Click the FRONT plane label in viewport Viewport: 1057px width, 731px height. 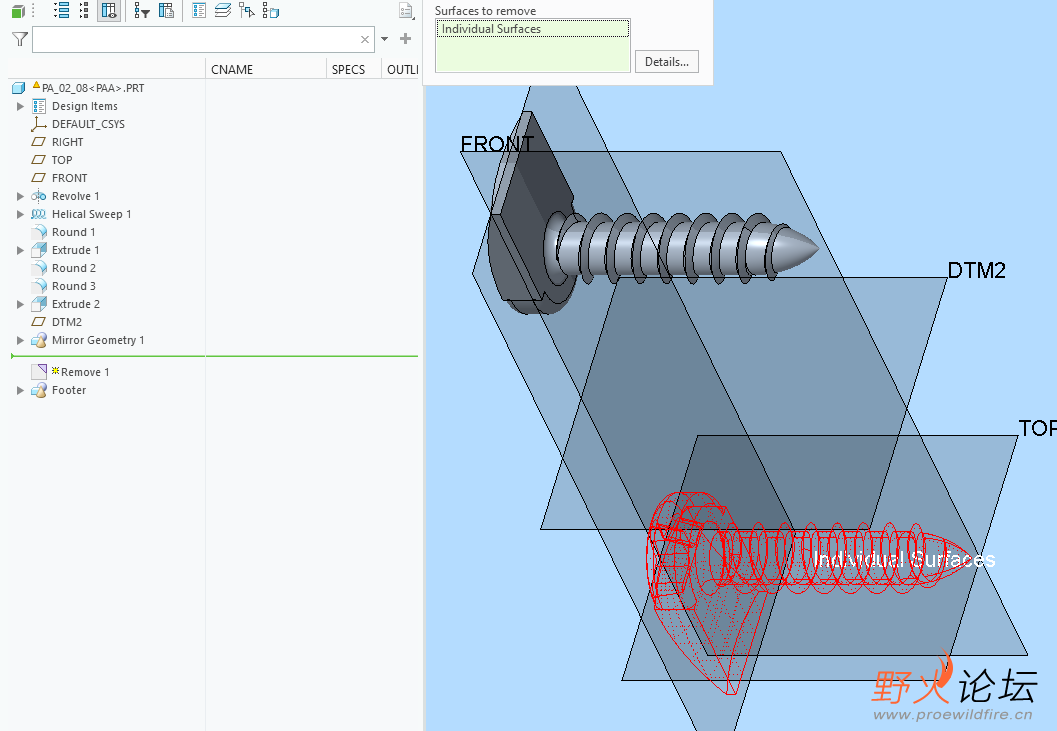497,144
